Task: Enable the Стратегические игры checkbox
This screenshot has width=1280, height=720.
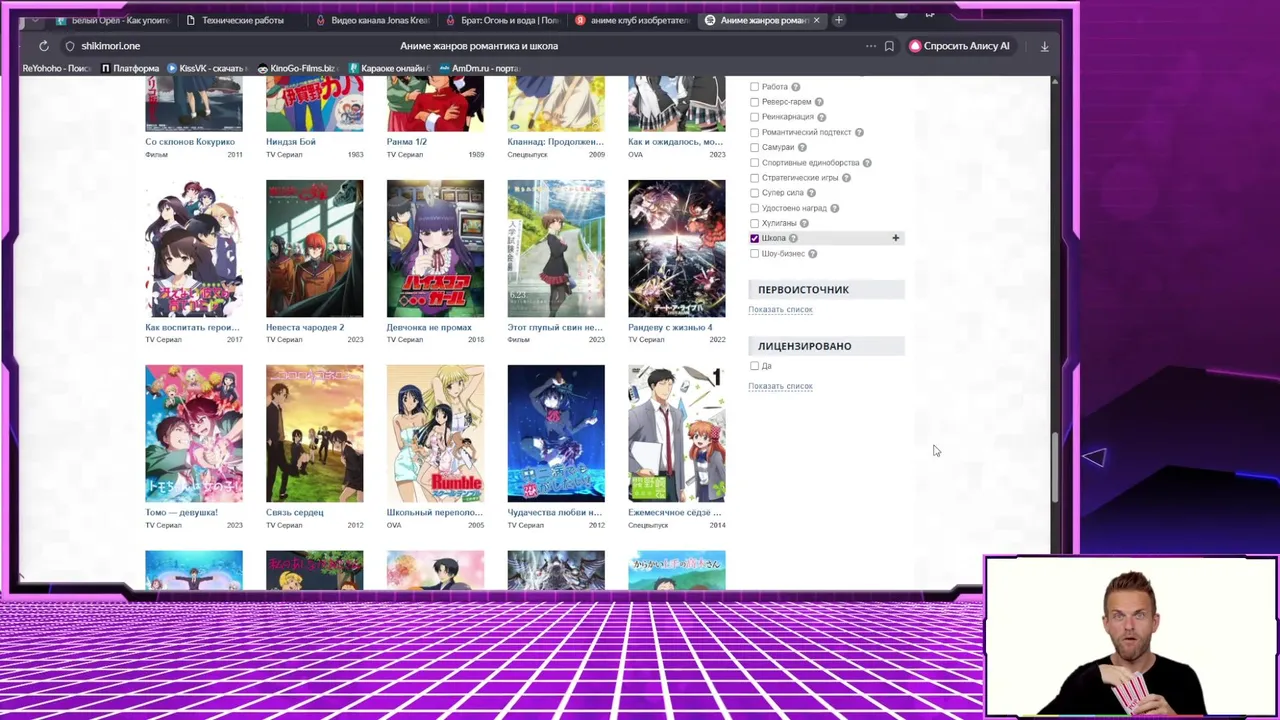Action: click(x=754, y=178)
